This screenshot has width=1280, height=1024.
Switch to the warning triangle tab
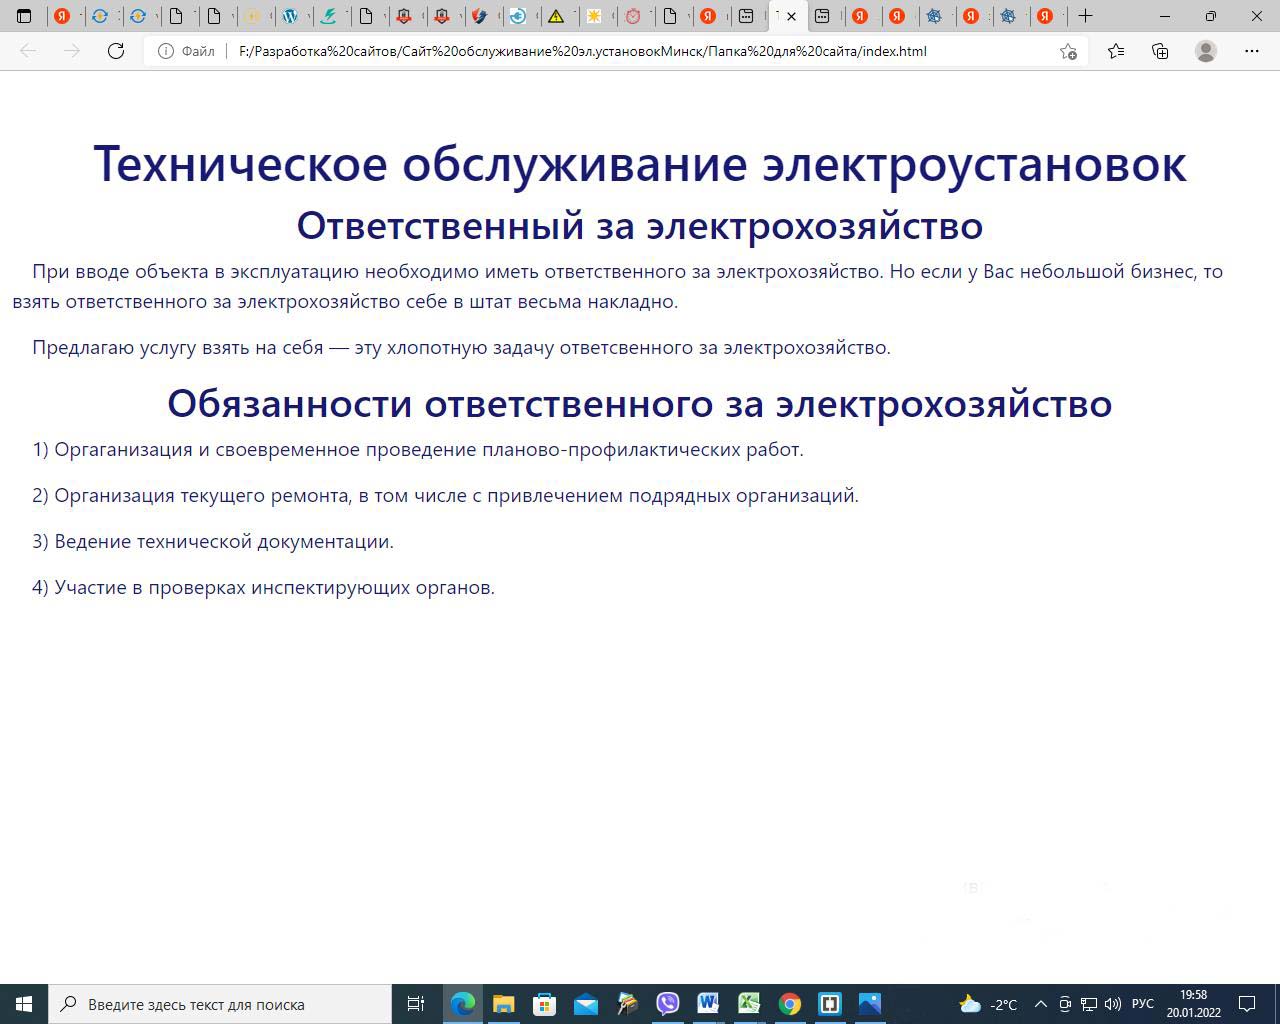556,16
